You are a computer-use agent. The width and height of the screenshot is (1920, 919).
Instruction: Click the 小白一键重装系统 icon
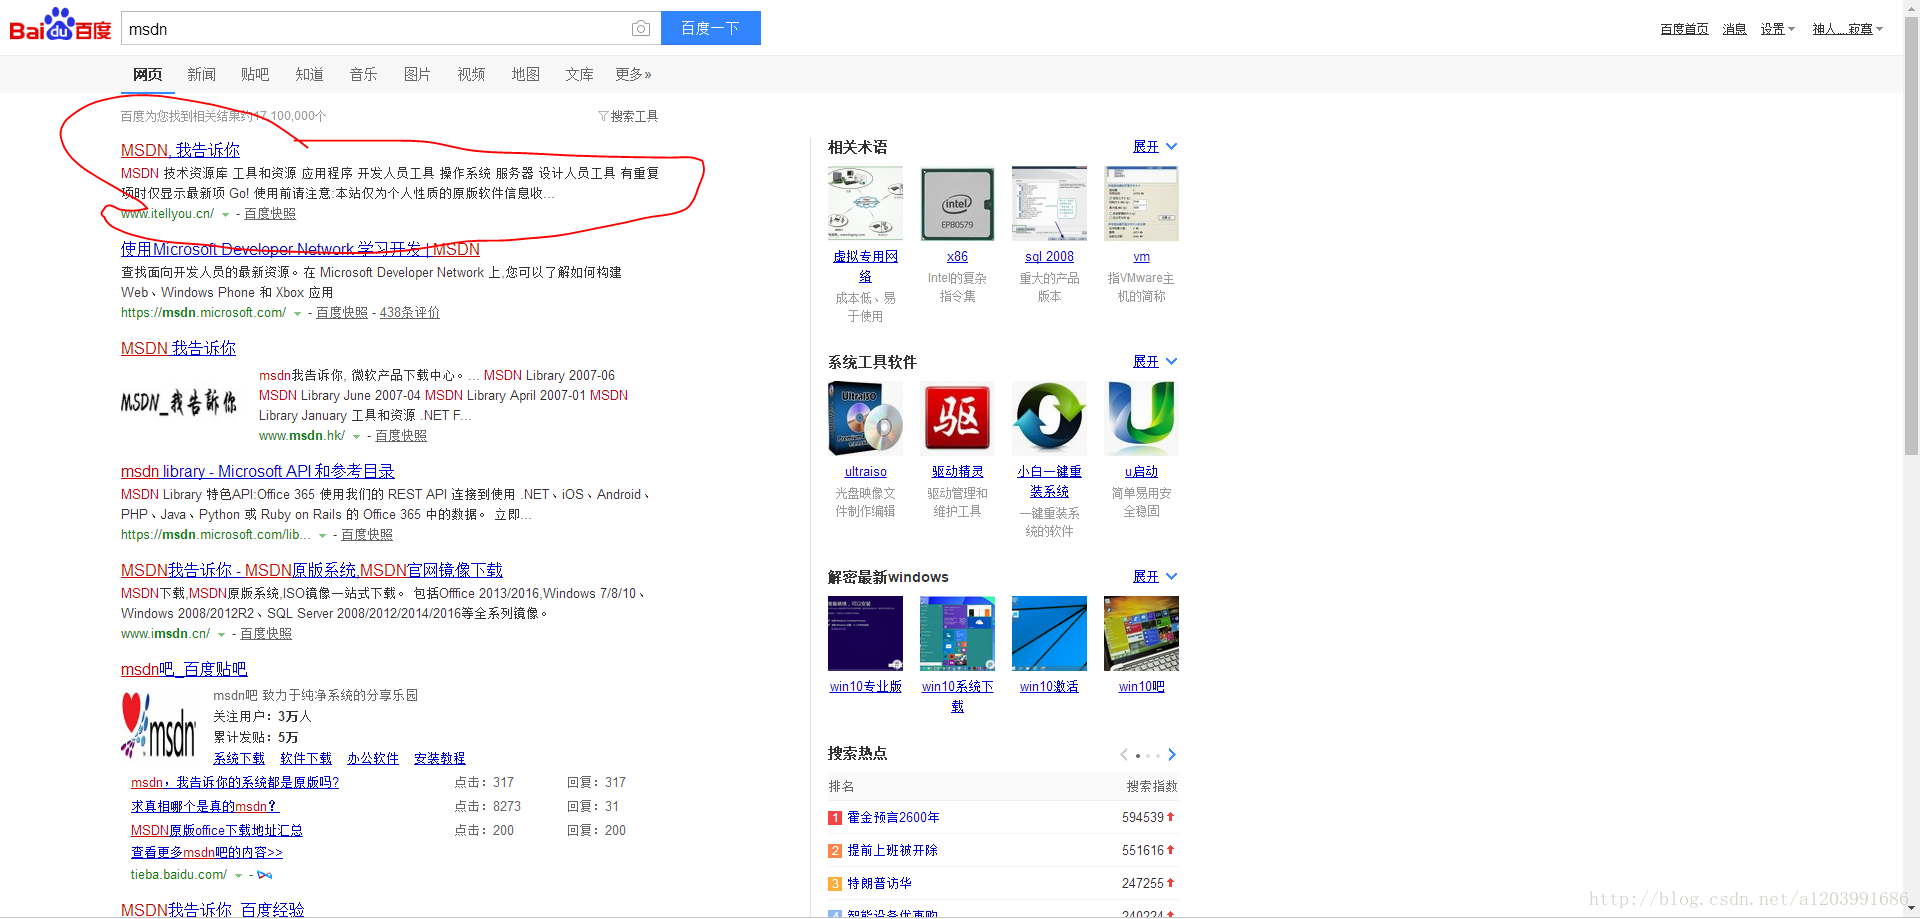click(1049, 418)
